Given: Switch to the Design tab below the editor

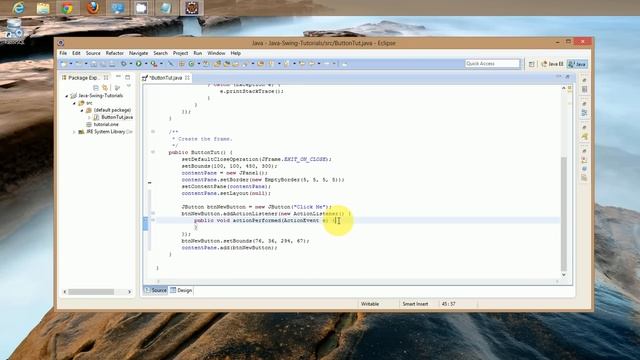Looking at the screenshot, I should [x=181, y=290].
